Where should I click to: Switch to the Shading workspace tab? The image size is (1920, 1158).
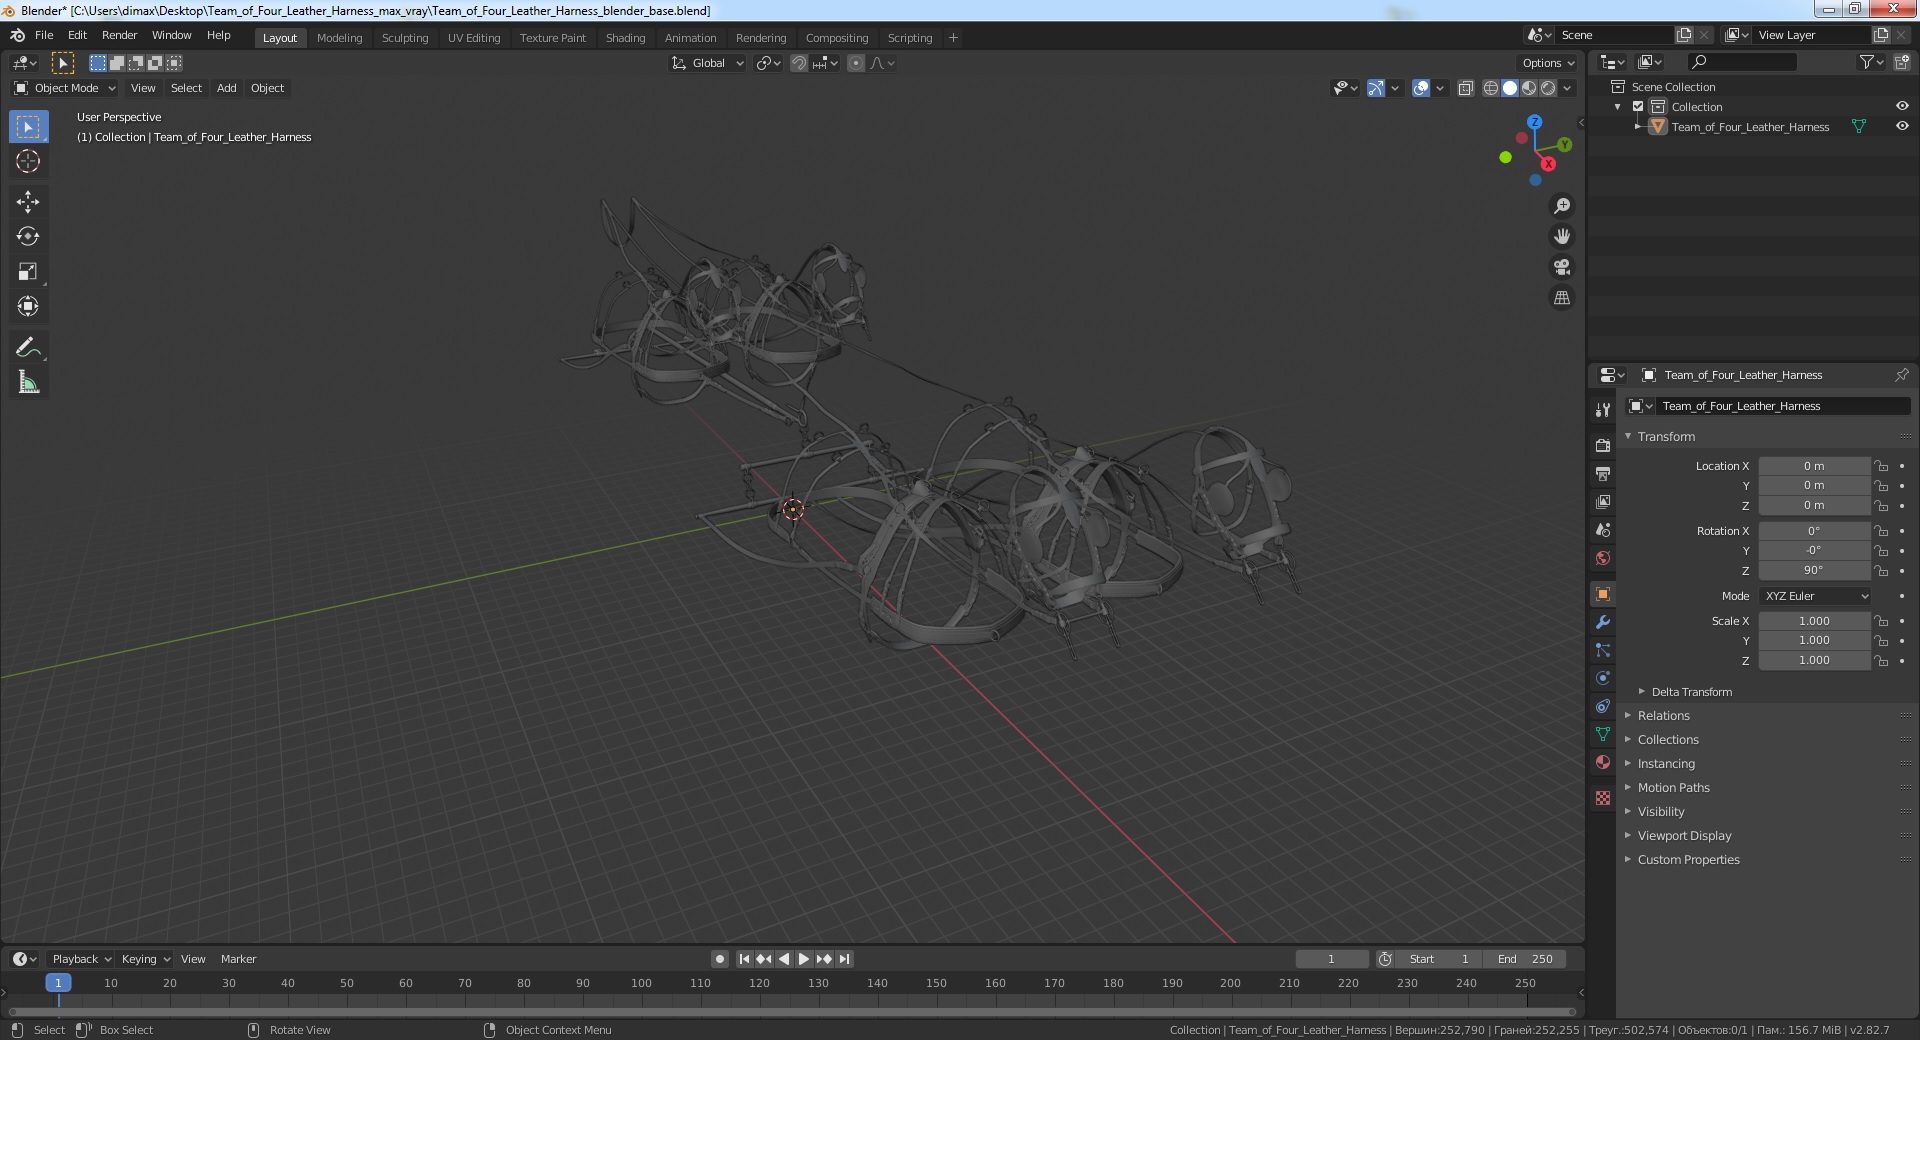(625, 38)
